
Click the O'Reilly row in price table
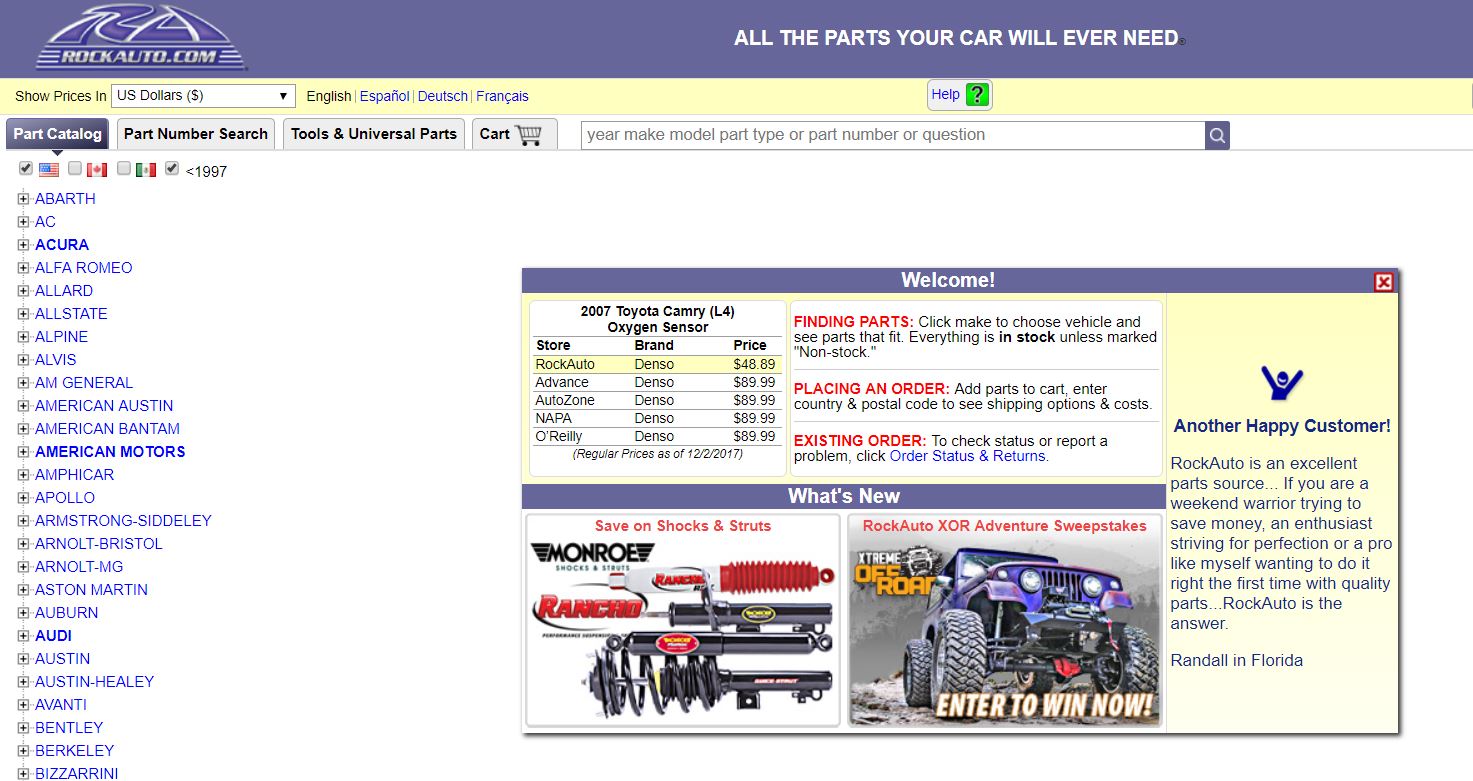[x=656, y=437]
